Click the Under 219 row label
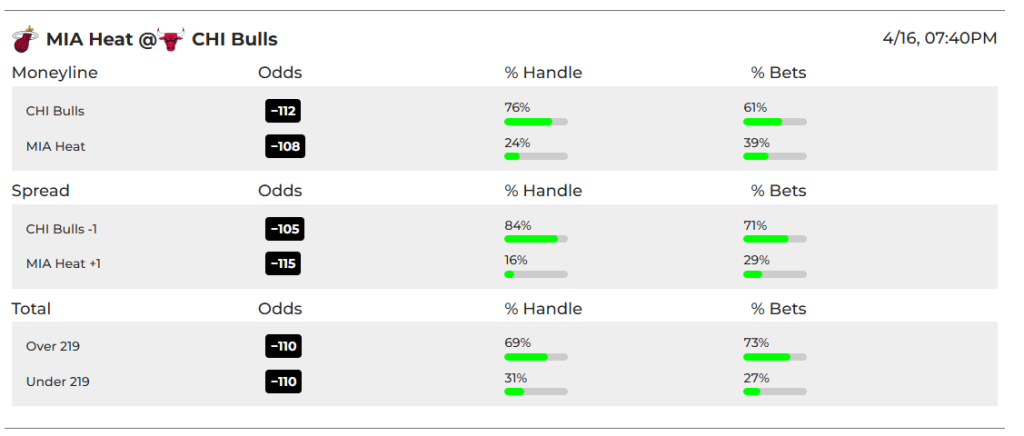 tap(57, 382)
